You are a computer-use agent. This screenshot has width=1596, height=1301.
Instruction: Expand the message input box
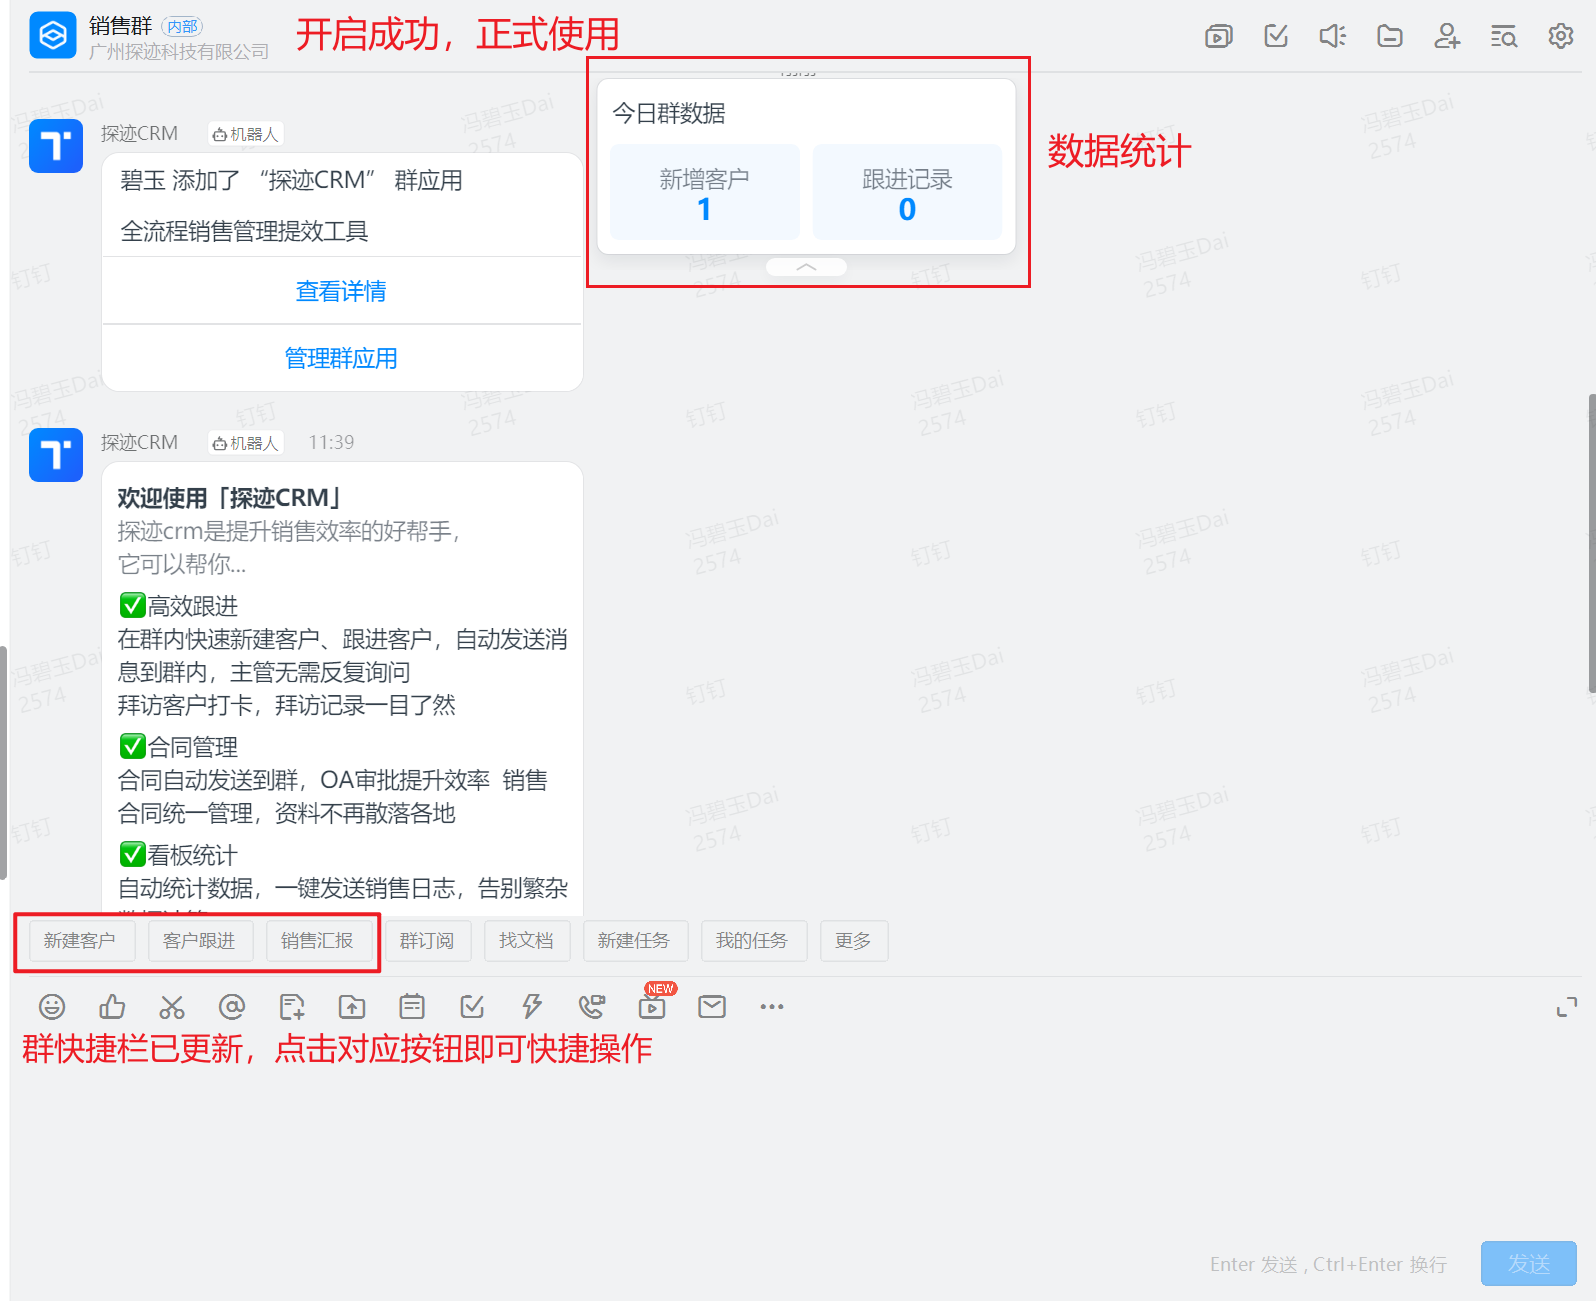(x=1567, y=1007)
